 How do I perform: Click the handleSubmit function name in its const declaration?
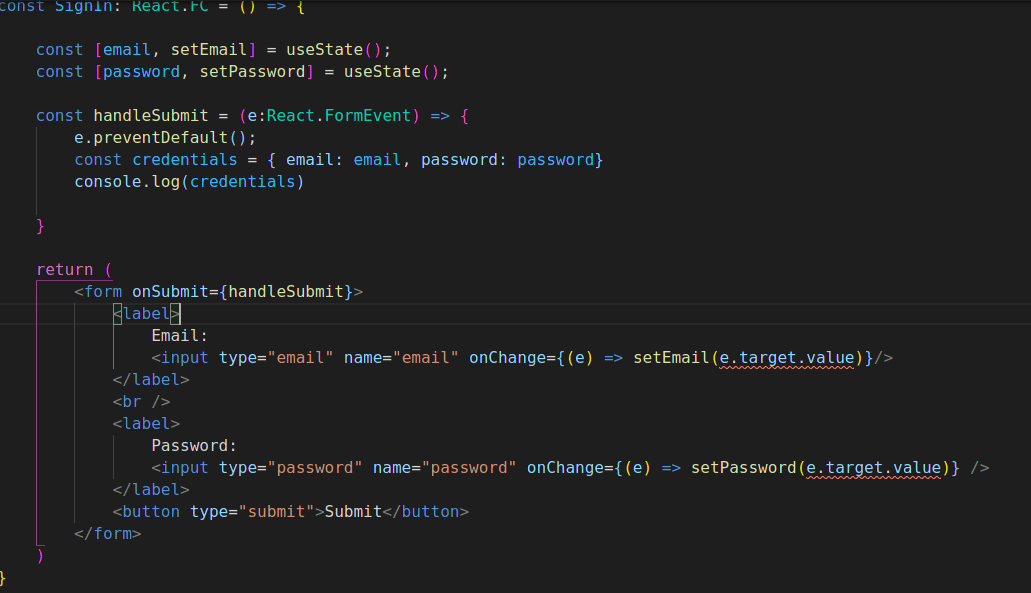(x=151, y=116)
